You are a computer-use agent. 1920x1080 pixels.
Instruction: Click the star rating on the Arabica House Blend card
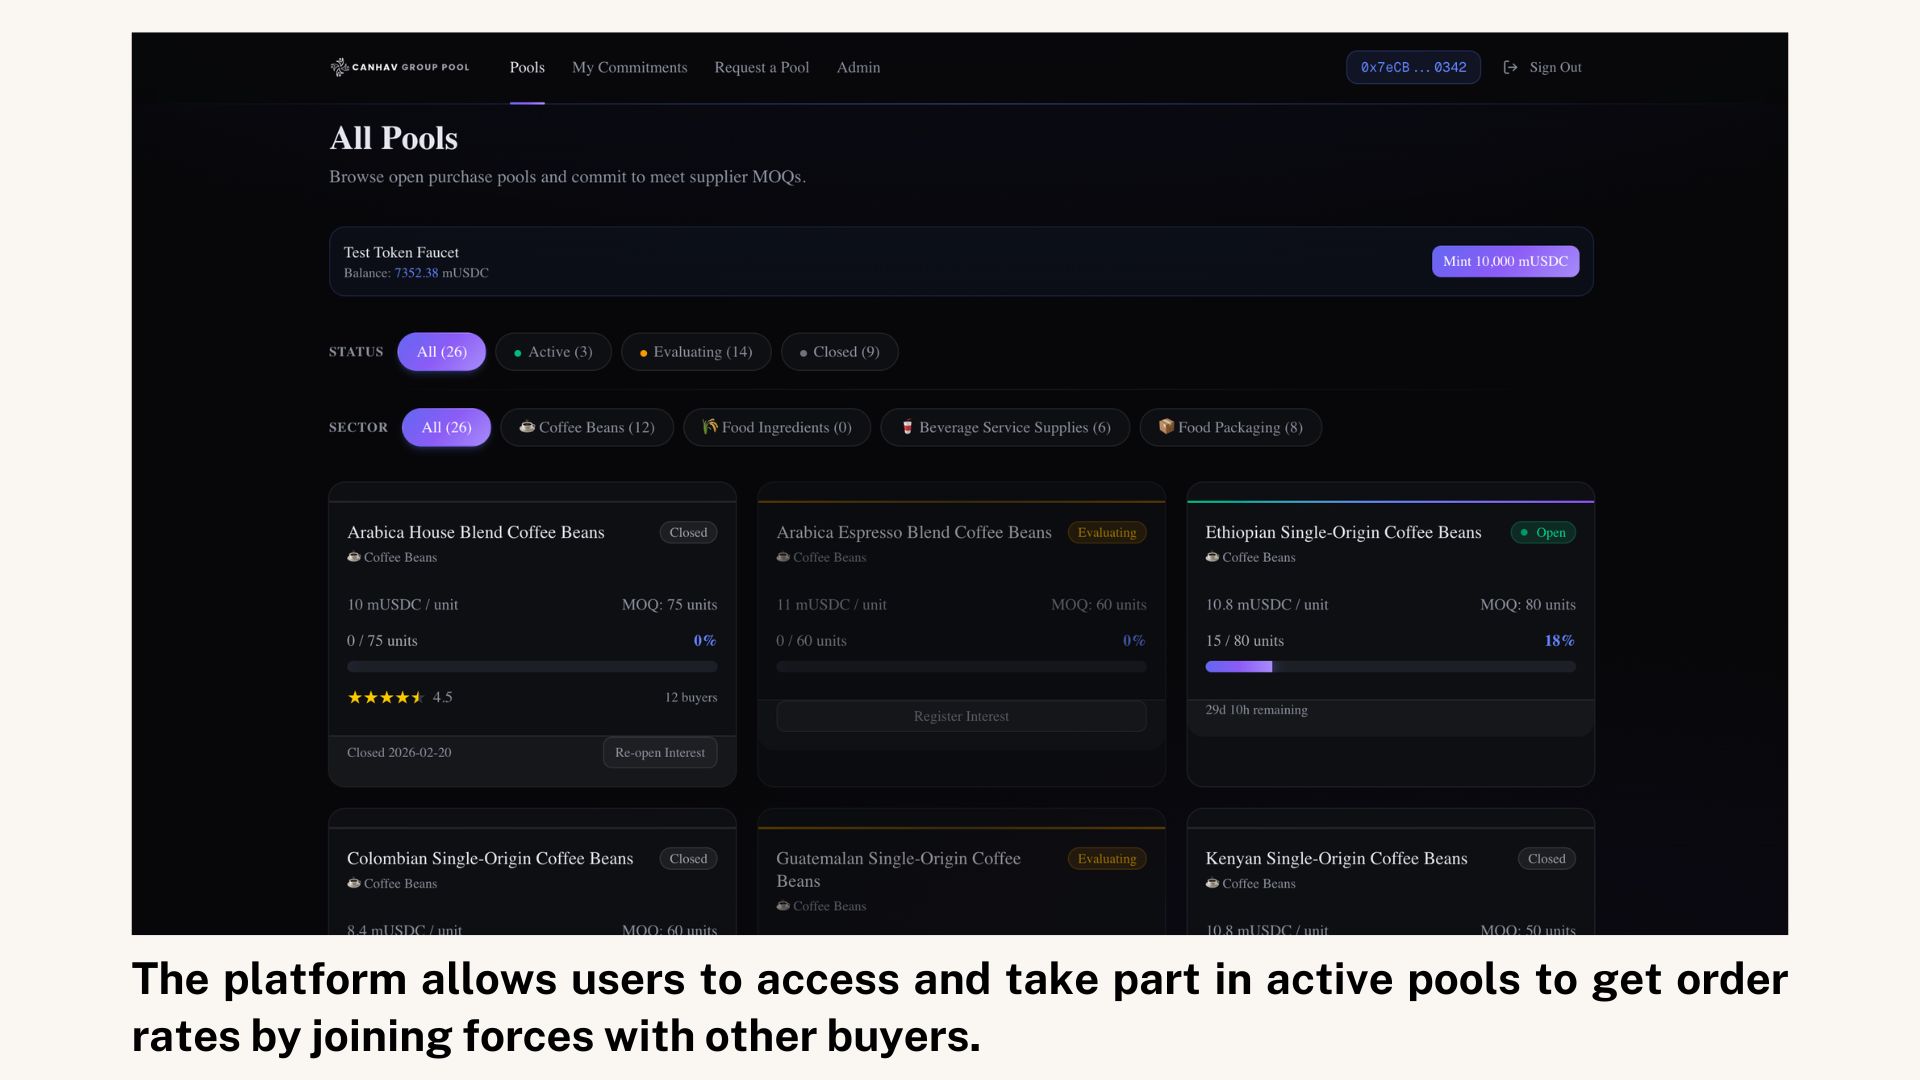[x=386, y=697]
